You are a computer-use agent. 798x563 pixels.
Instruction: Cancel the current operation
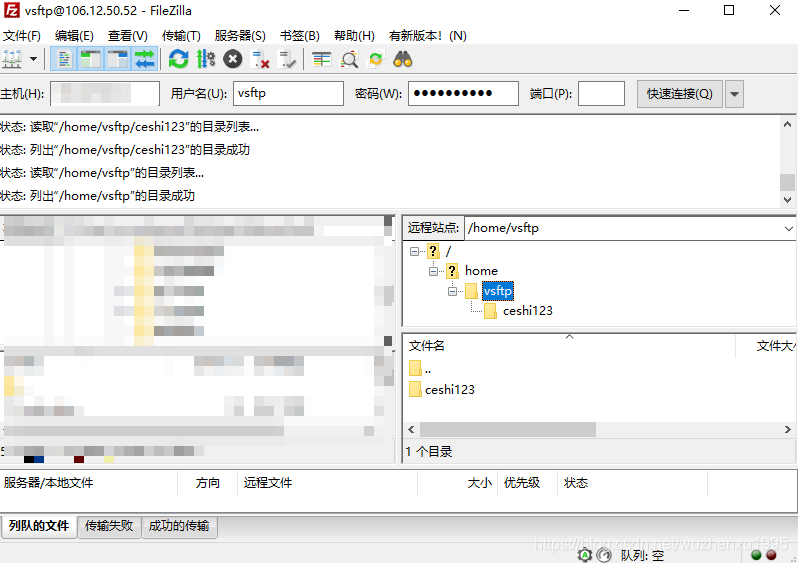233,59
